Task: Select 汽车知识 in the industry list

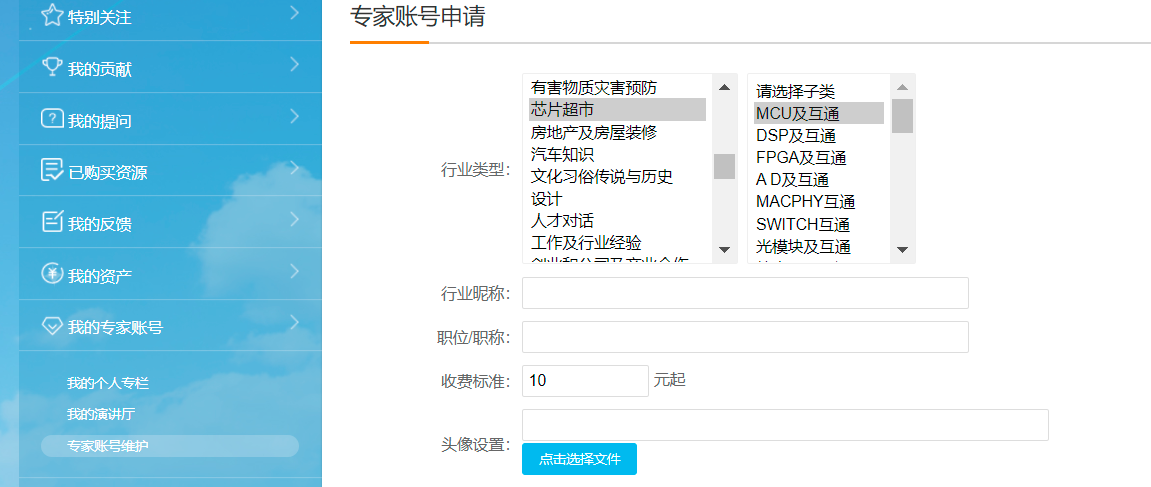Action: click(563, 154)
